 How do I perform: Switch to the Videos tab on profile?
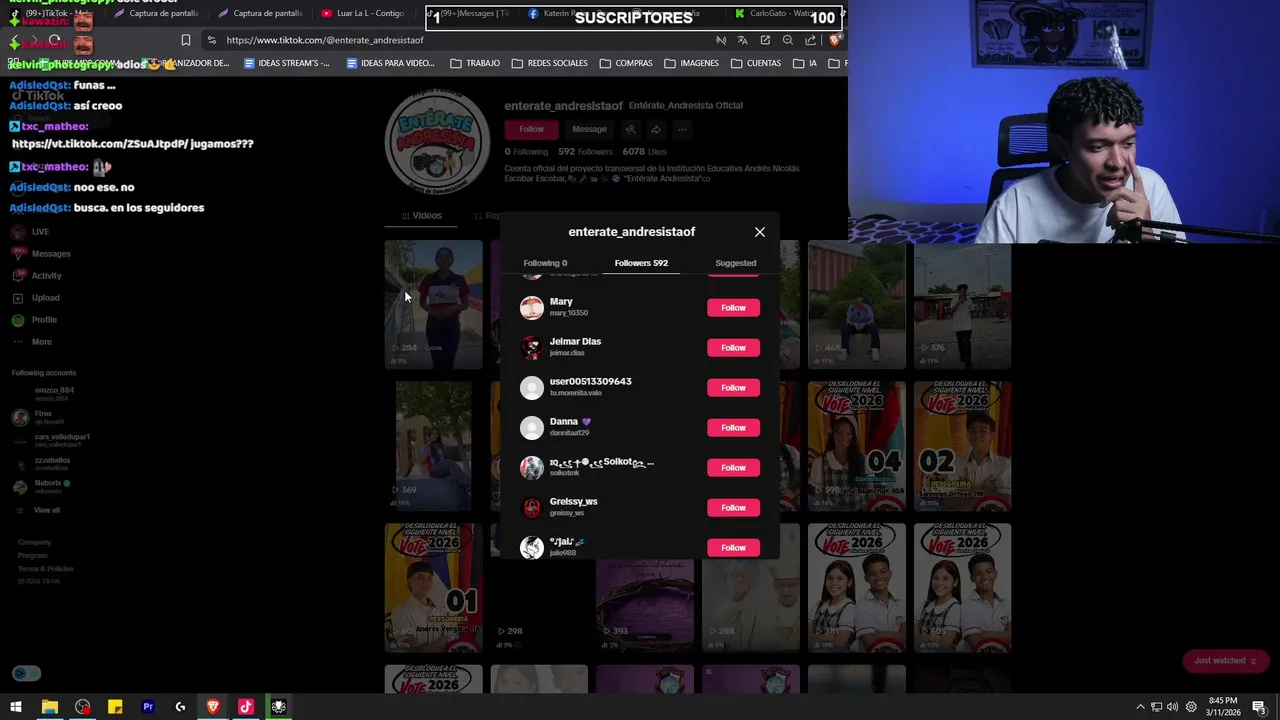tap(422, 216)
